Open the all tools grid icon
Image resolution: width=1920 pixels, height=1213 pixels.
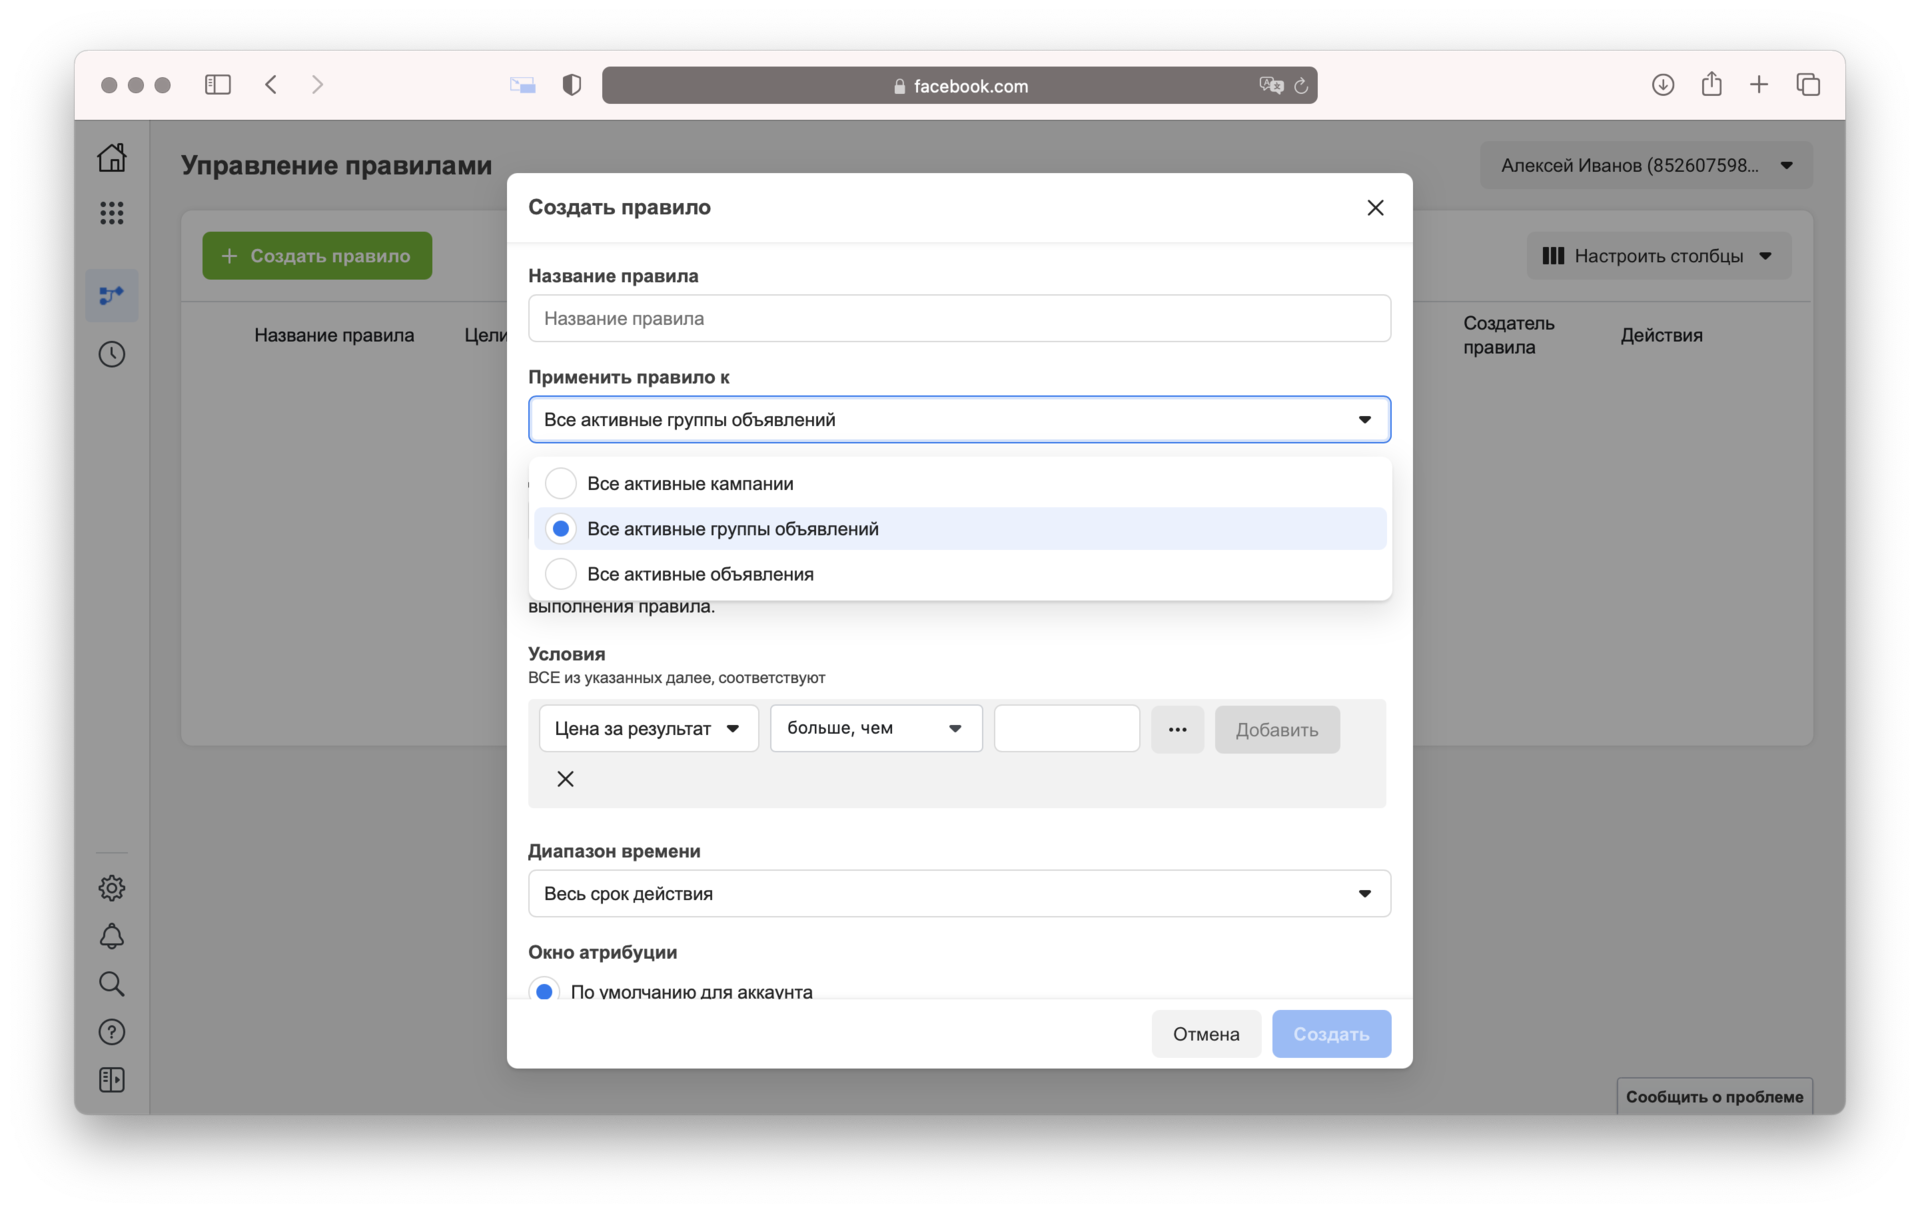[112, 213]
